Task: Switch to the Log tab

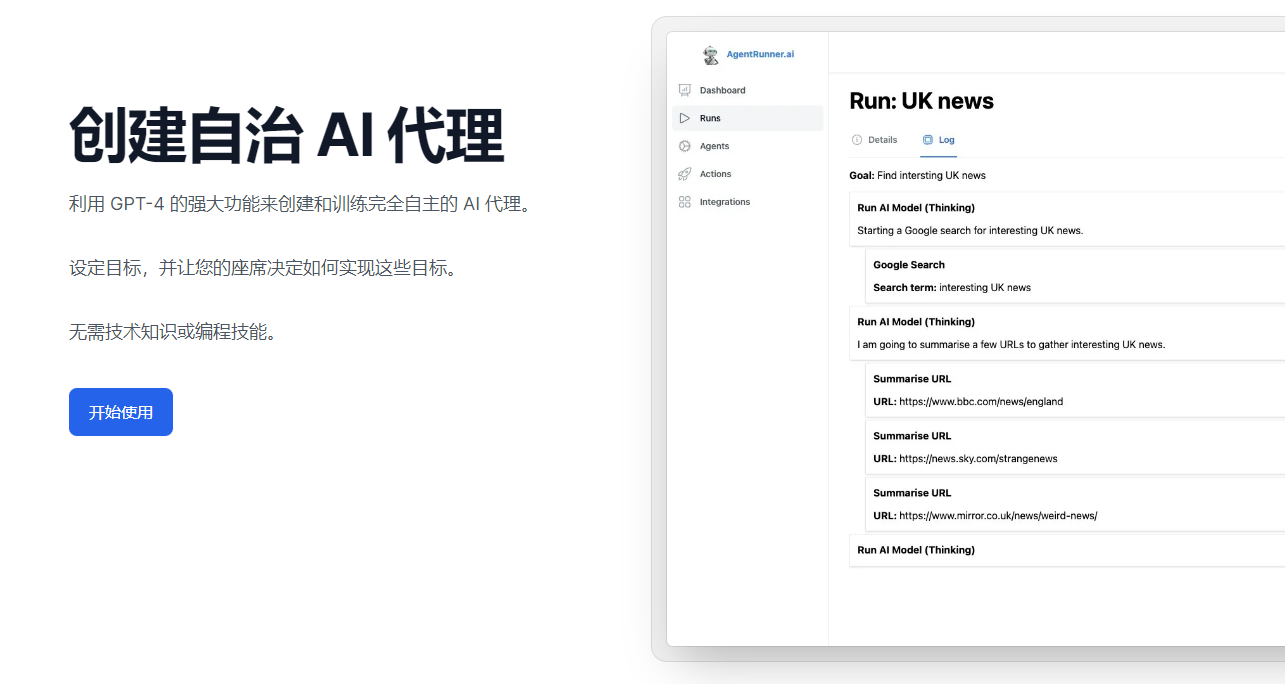Action: pos(939,140)
